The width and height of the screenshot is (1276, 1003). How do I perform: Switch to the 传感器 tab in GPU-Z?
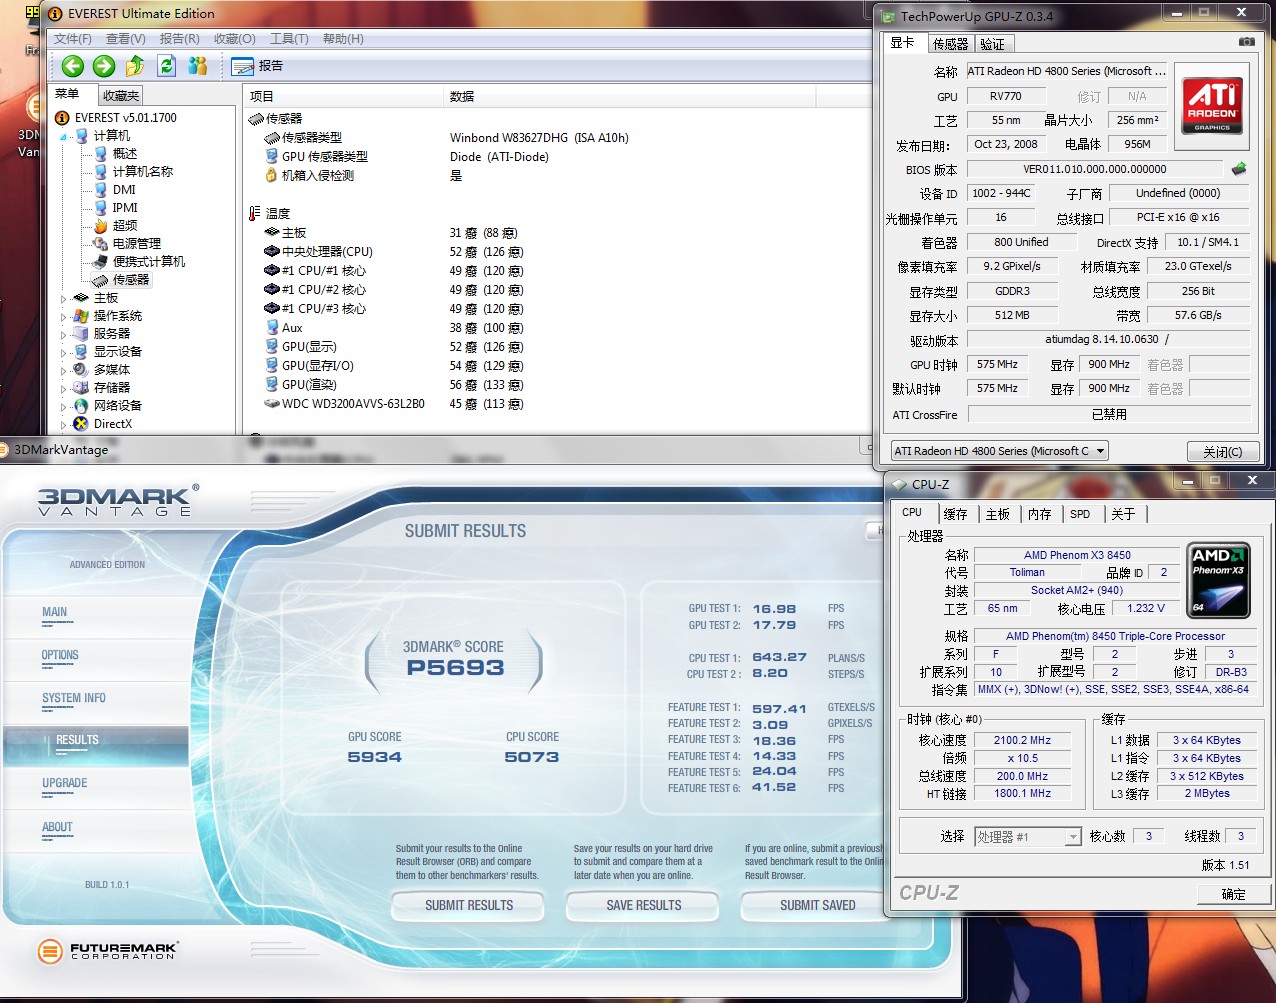(x=950, y=44)
